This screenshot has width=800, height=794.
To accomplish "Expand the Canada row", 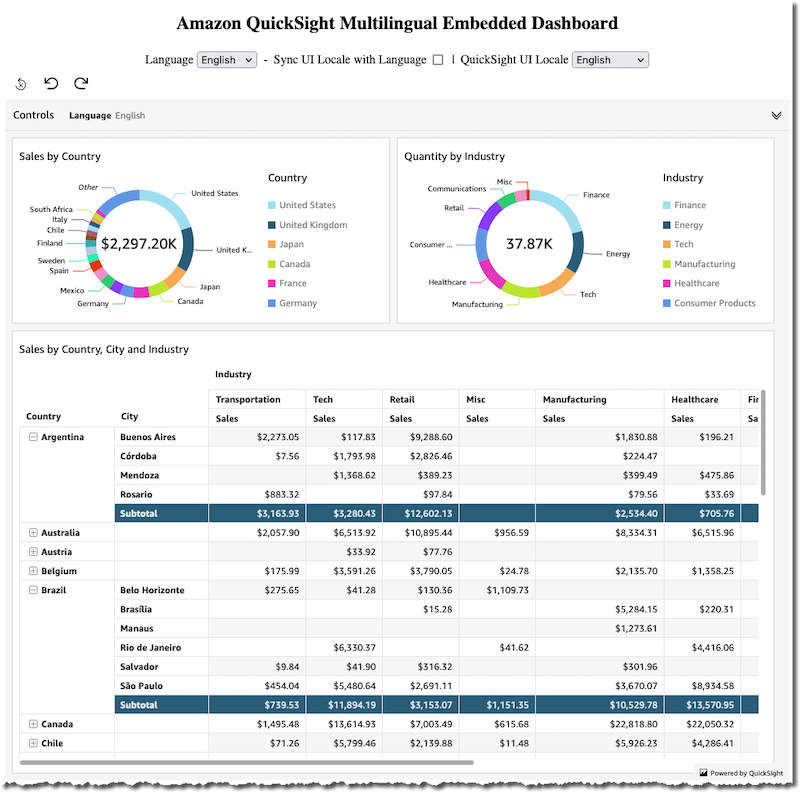I will click(x=33, y=724).
